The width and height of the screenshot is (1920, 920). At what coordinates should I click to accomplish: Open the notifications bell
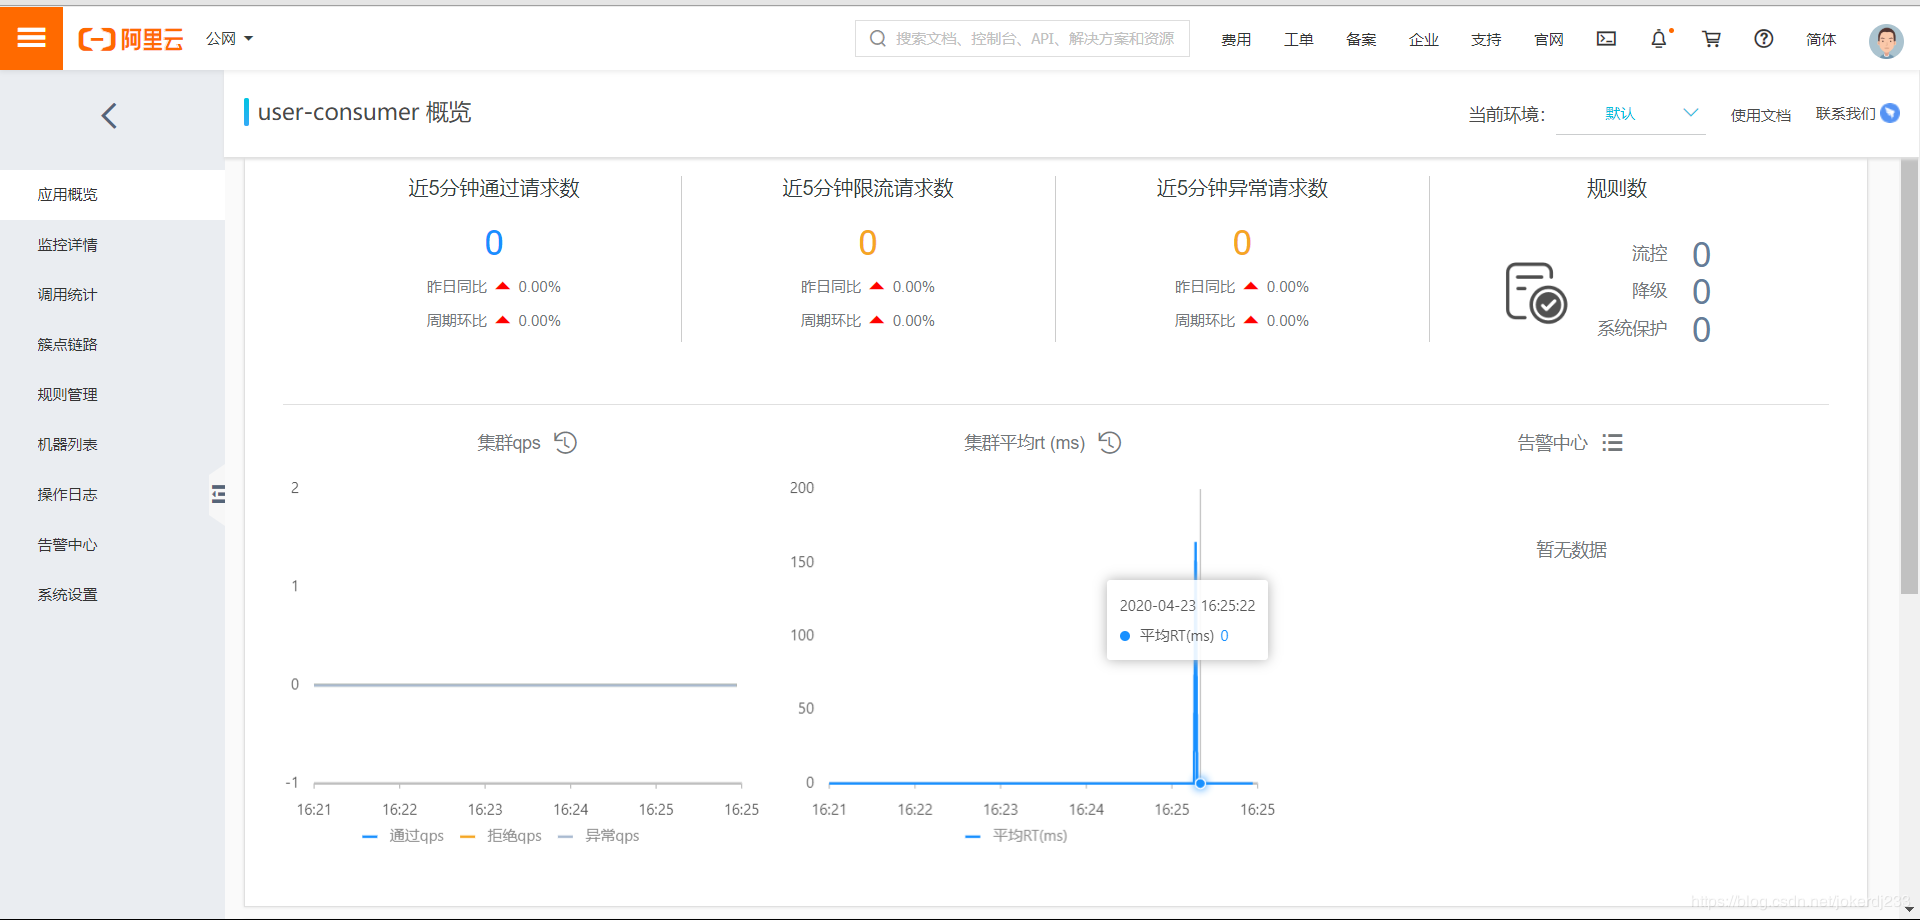[1659, 39]
